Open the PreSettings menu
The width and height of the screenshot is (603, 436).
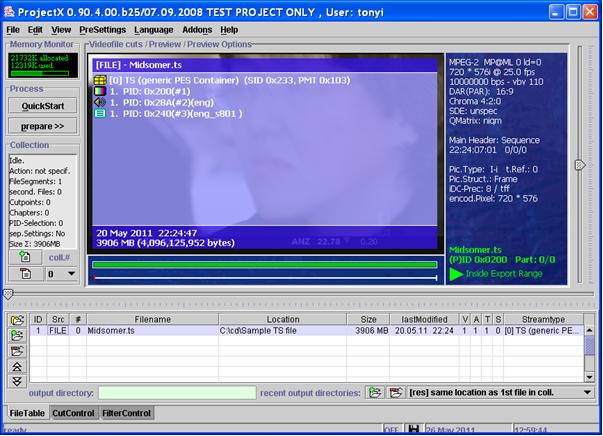(x=103, y=30)
